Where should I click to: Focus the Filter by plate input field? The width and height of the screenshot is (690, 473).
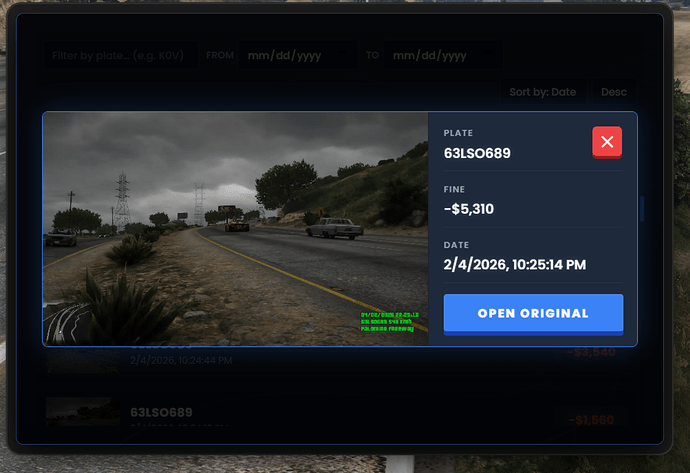pos(121,55)
